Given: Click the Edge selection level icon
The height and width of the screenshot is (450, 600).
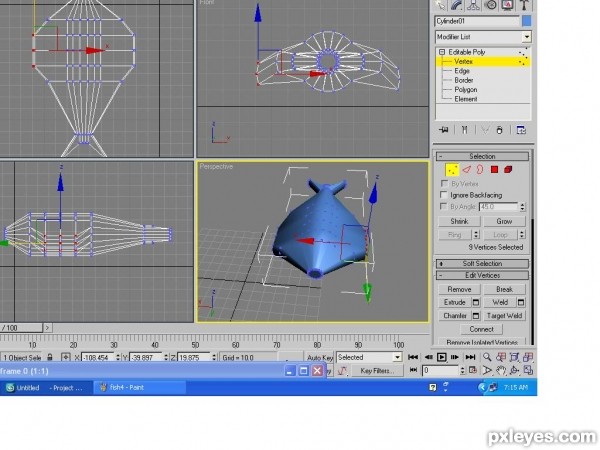Looking at the screenshot, I should click(x=466, y=170).
